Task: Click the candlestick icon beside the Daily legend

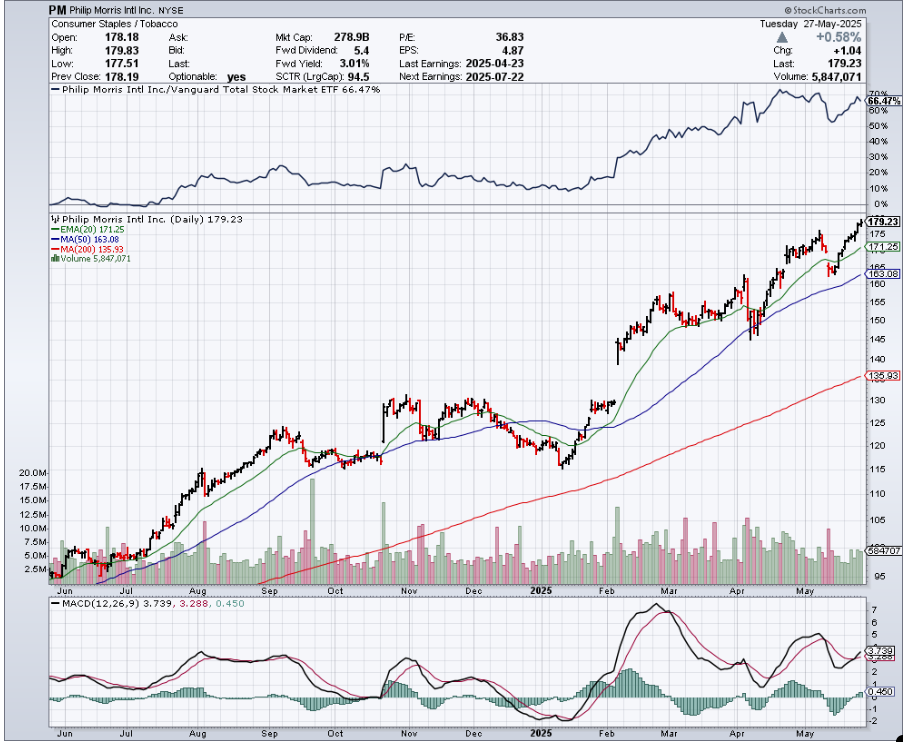Action: (x=55, y=219)
